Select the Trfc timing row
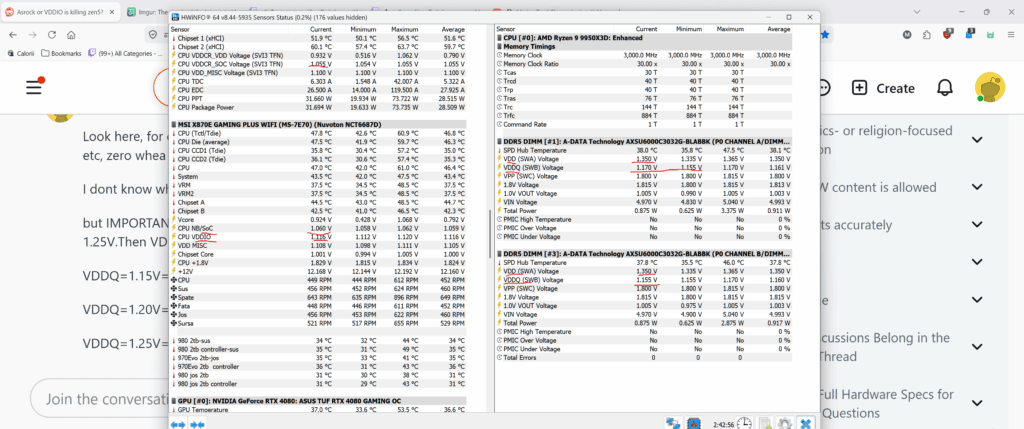This screenshot has width=1024, height=429. [x=643, y=116]
